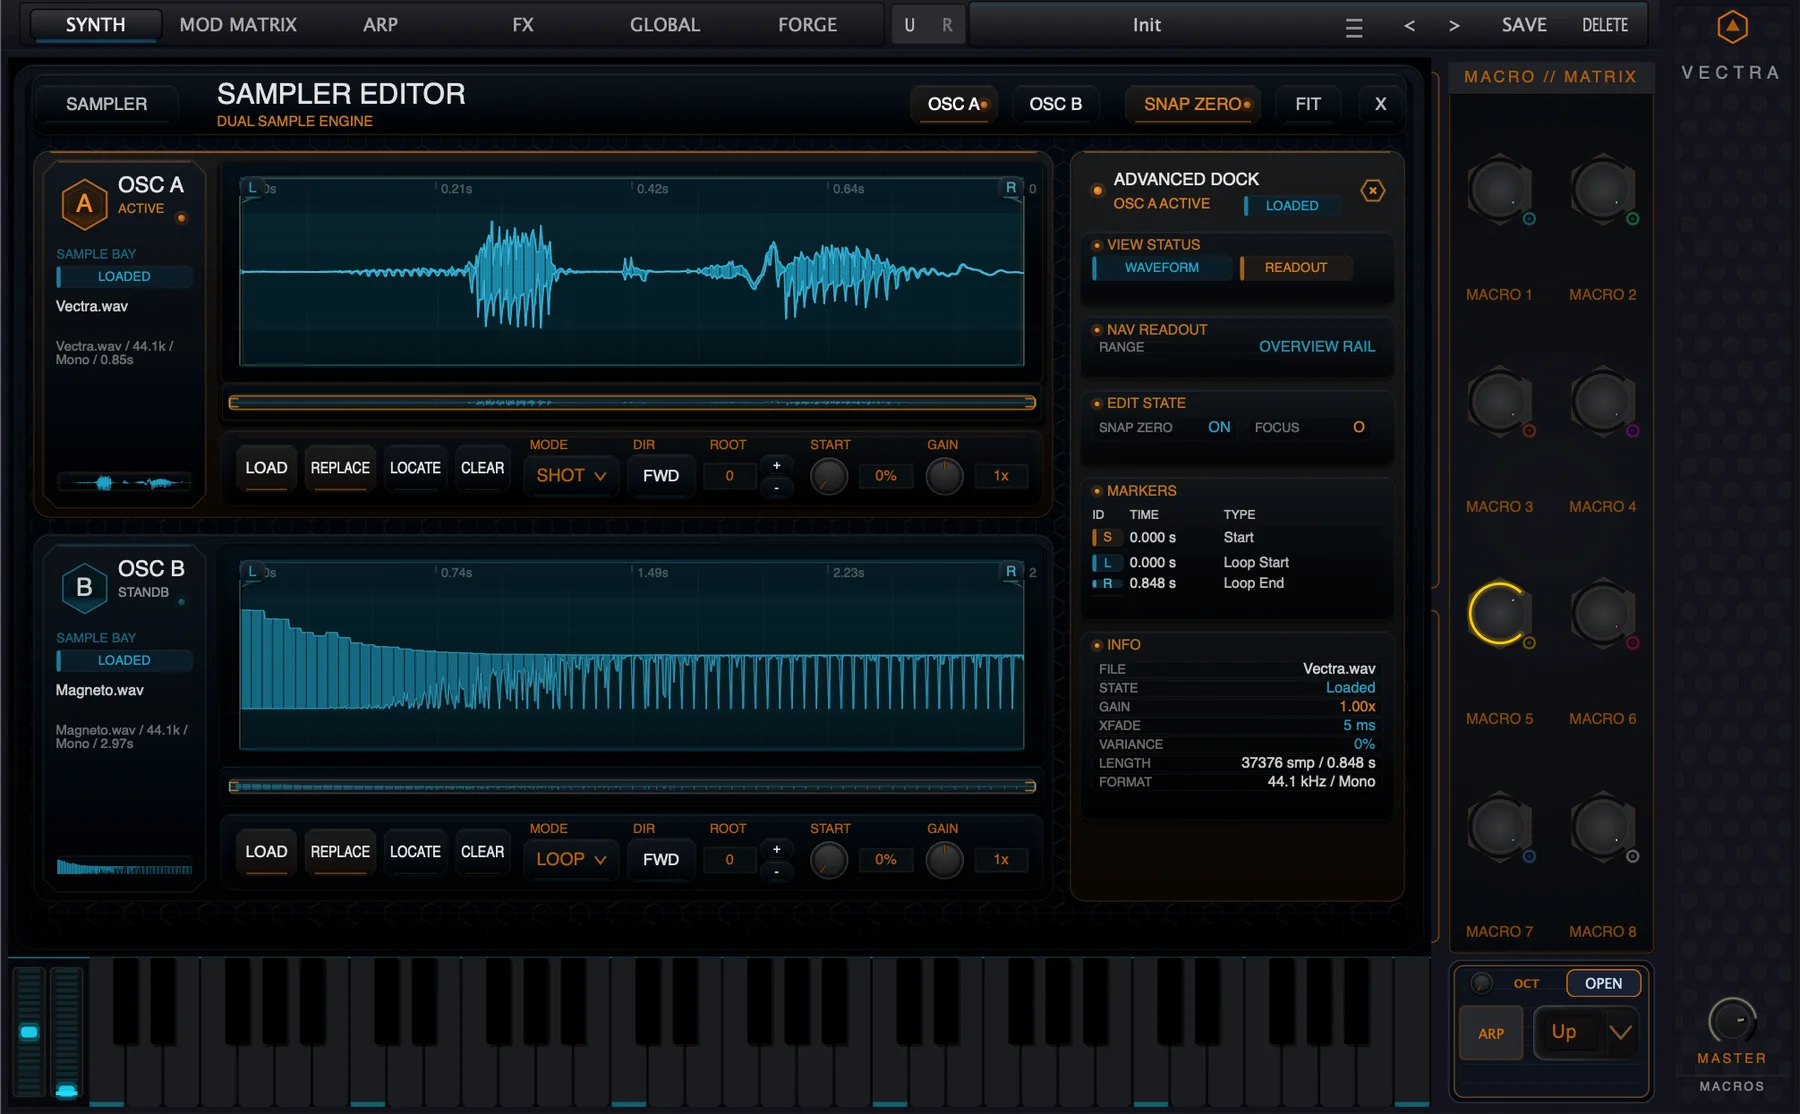
Task: Increase OSC A root note with plus
Action: point(776,466)
